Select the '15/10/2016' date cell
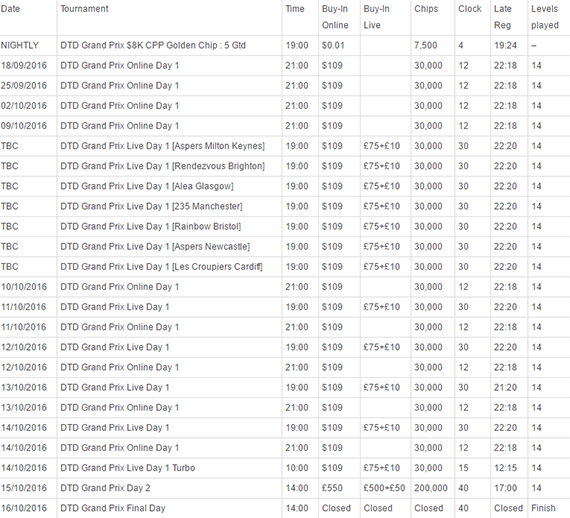The image size is (570, 518). pyautogui.click(x=24, y=488)
